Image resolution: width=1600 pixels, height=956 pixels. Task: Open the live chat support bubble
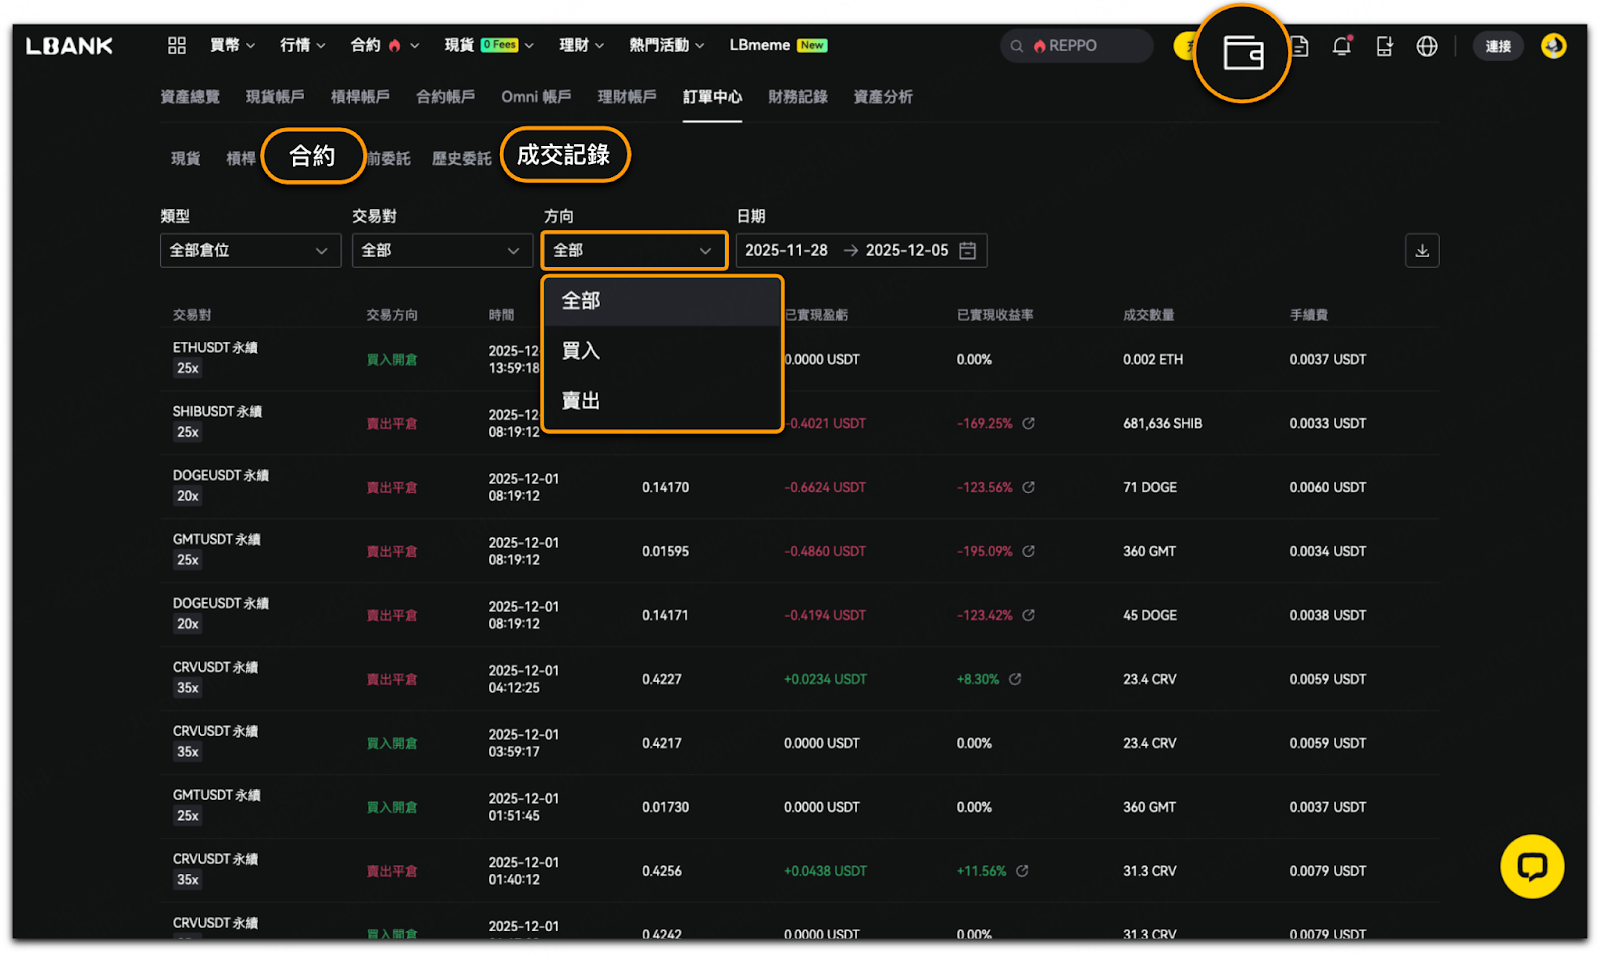point(1531,866)
